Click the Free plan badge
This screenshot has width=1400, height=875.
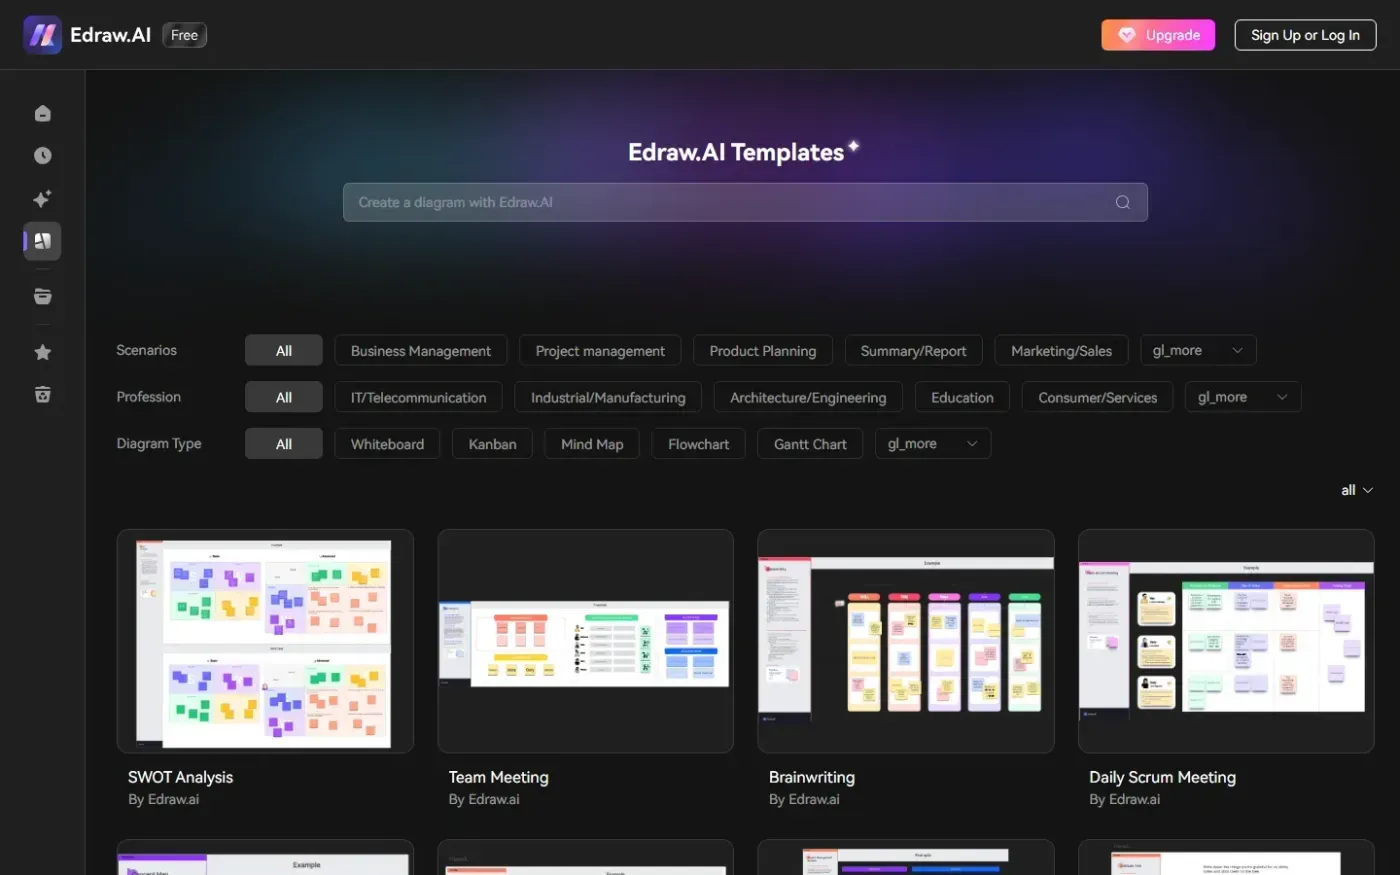coord(184,35)
